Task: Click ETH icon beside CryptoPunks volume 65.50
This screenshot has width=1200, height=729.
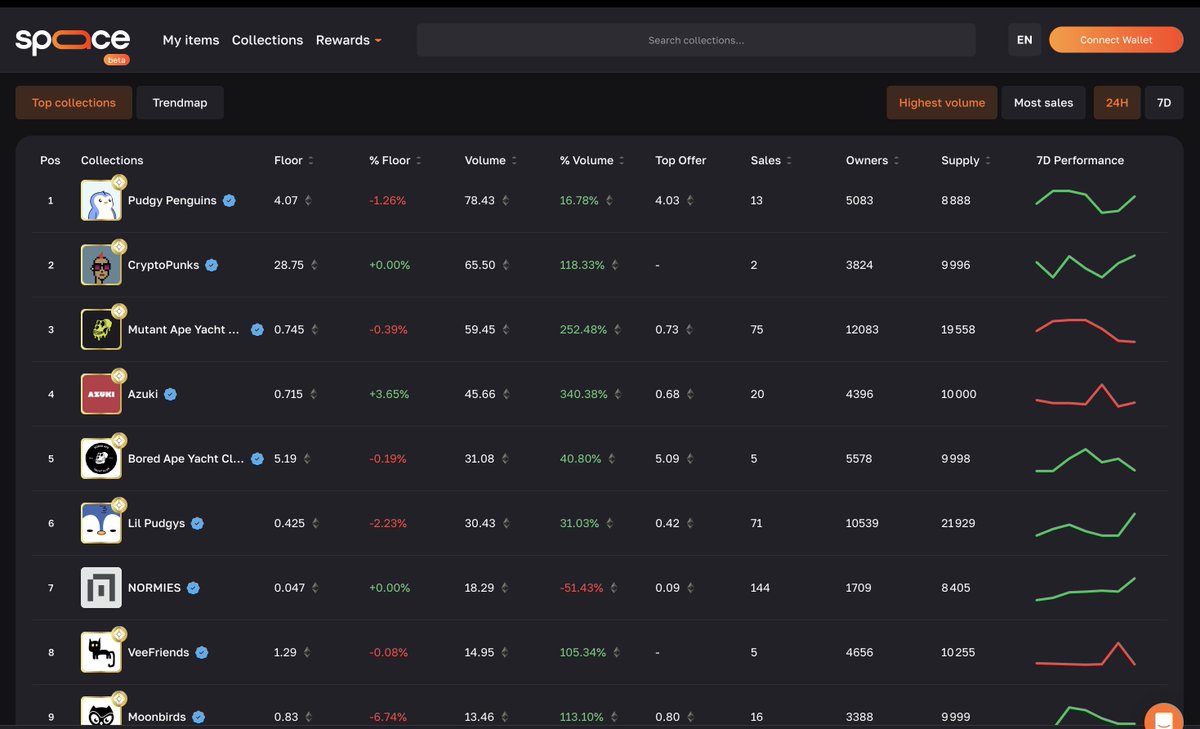Action: click(506, 265)
